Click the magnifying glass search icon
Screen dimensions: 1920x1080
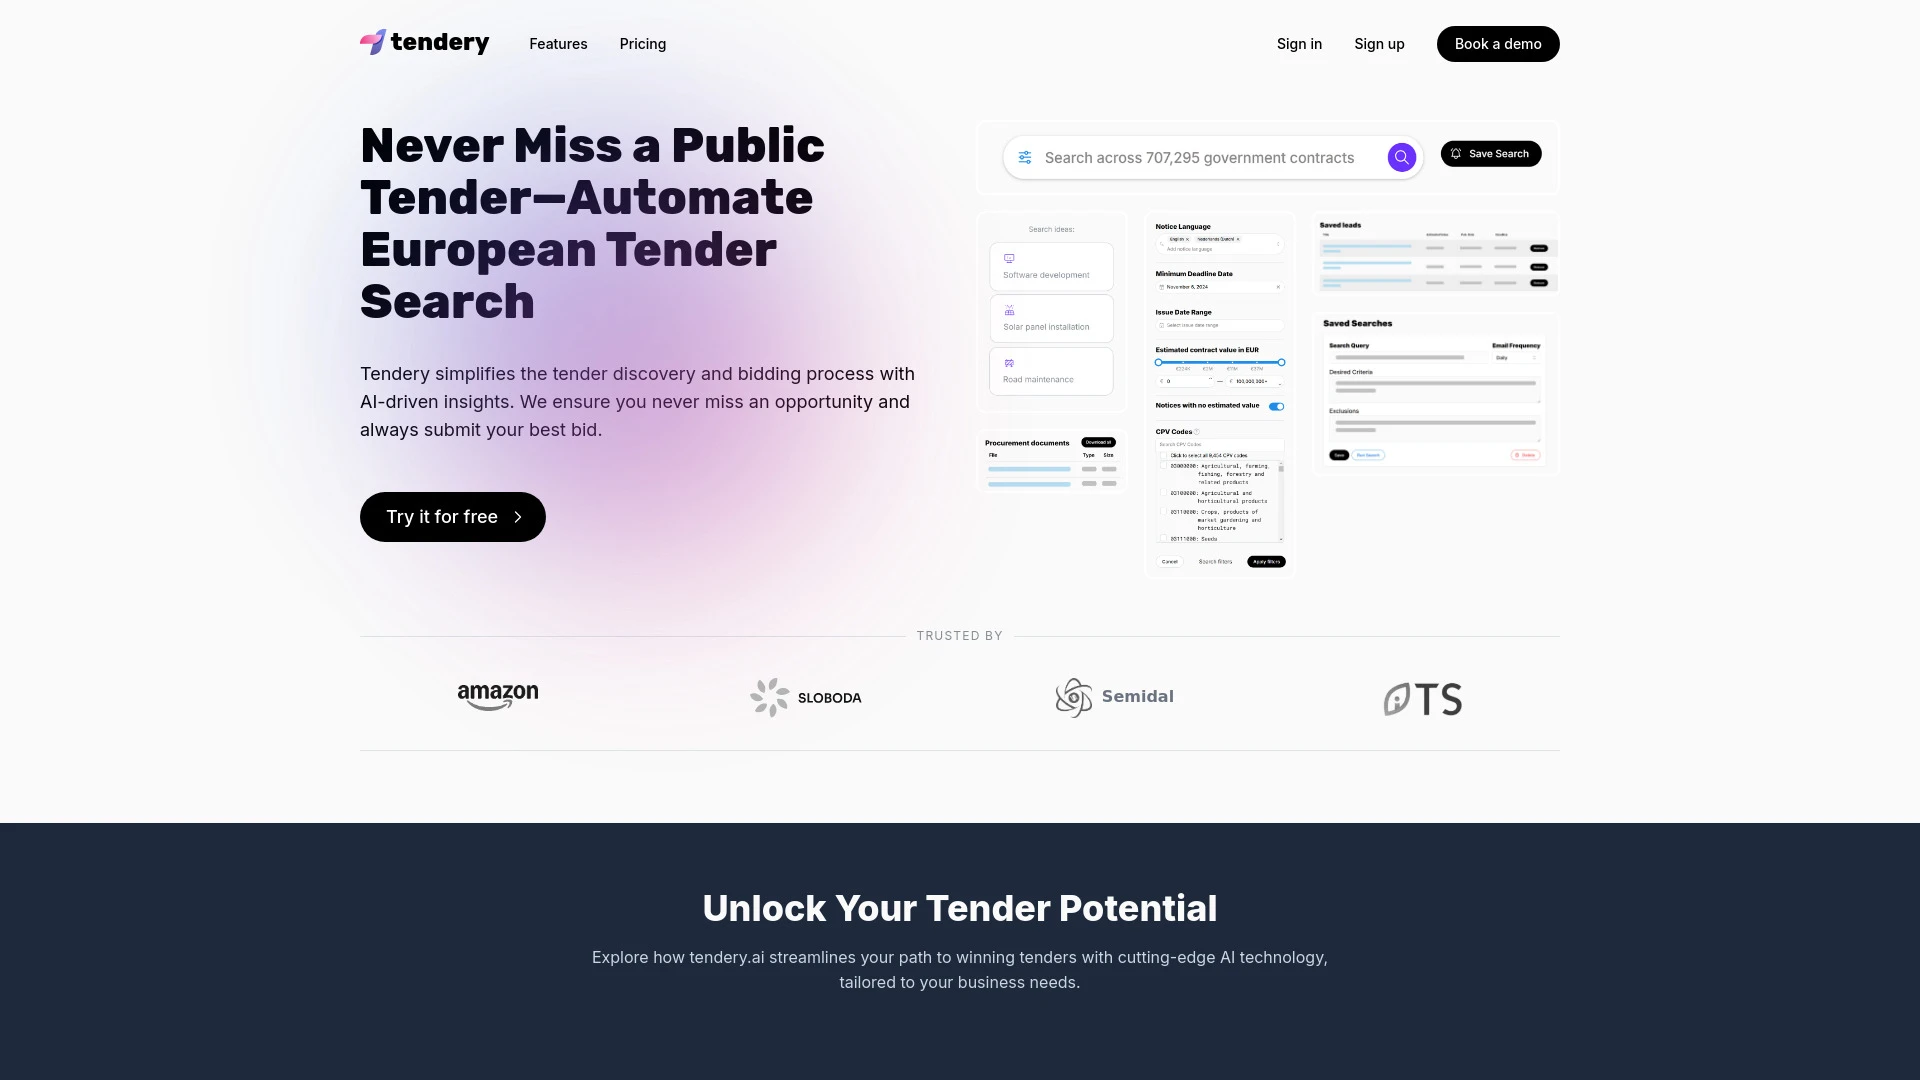click(1402, 157)
